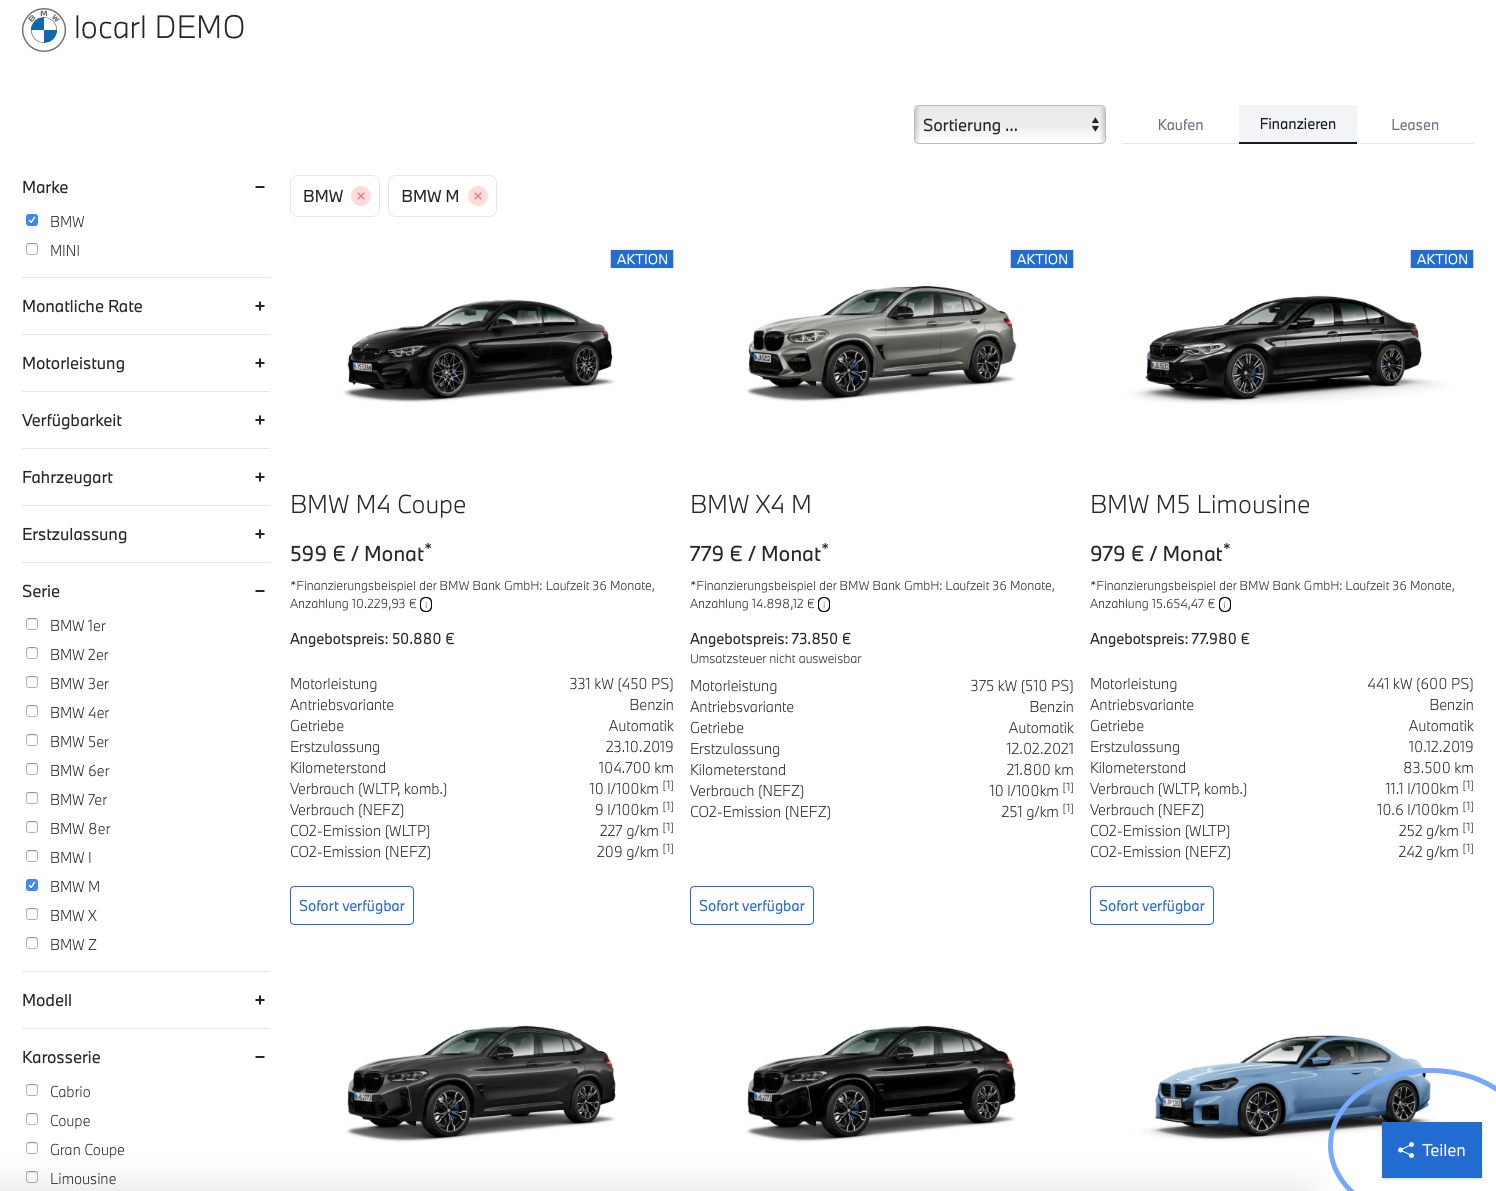Collapse the Marke filter section

[x=260, y=187]
